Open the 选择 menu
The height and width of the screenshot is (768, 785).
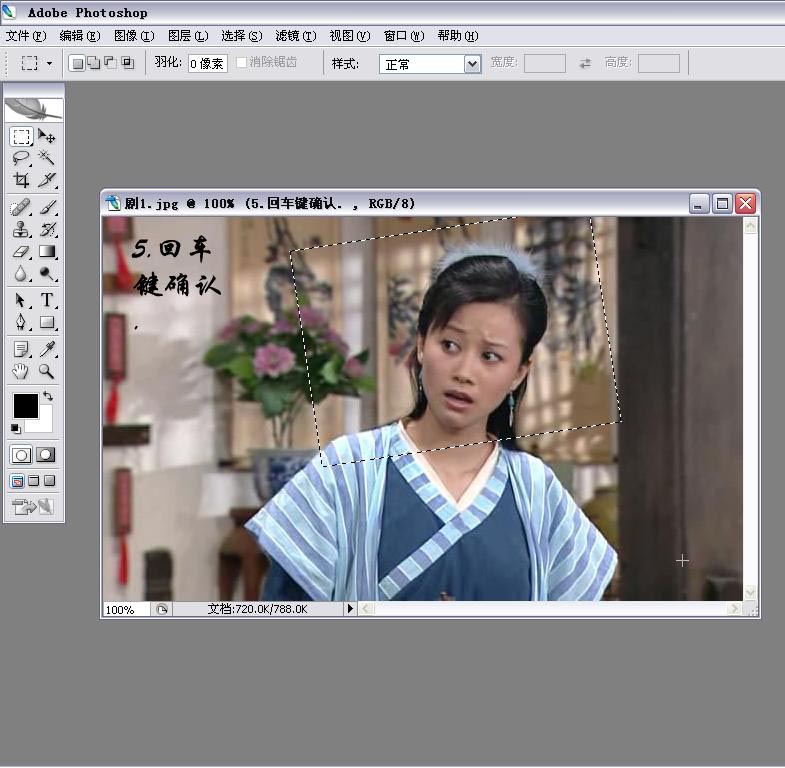[x=242, y=36]
